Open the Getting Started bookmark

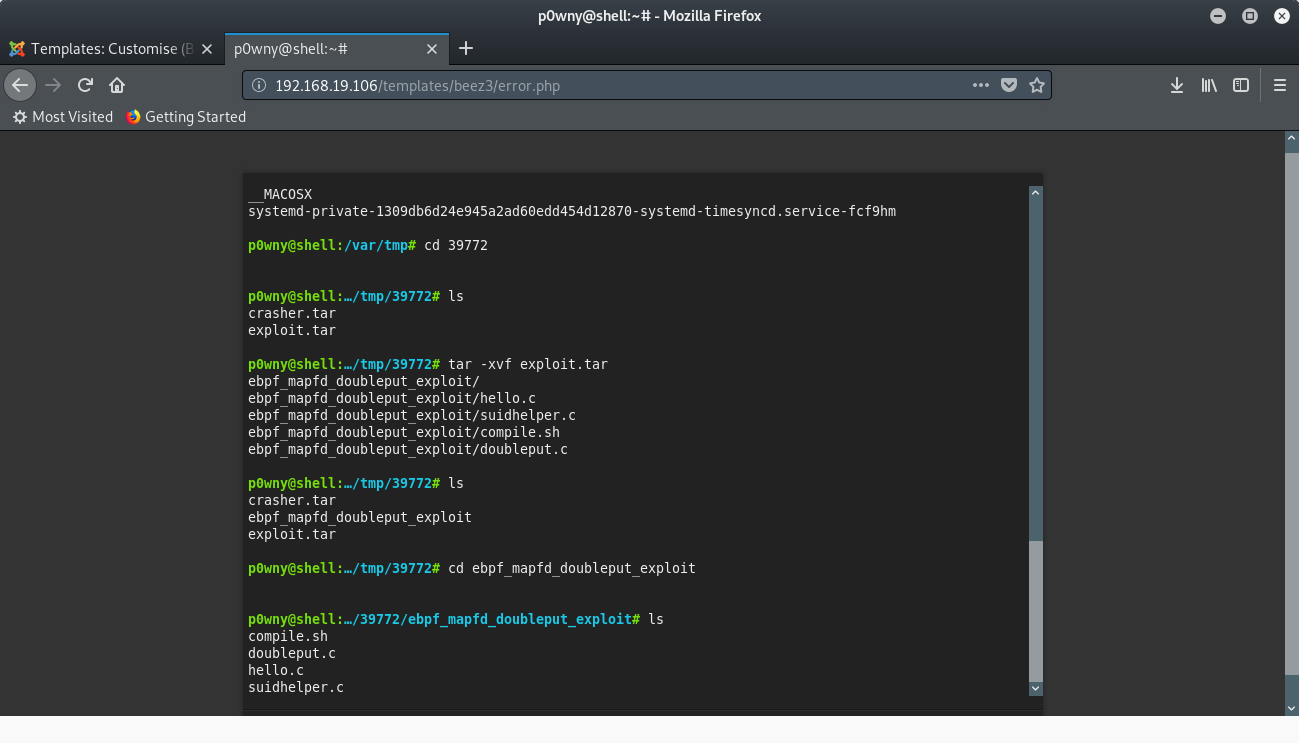pos(186,117)
